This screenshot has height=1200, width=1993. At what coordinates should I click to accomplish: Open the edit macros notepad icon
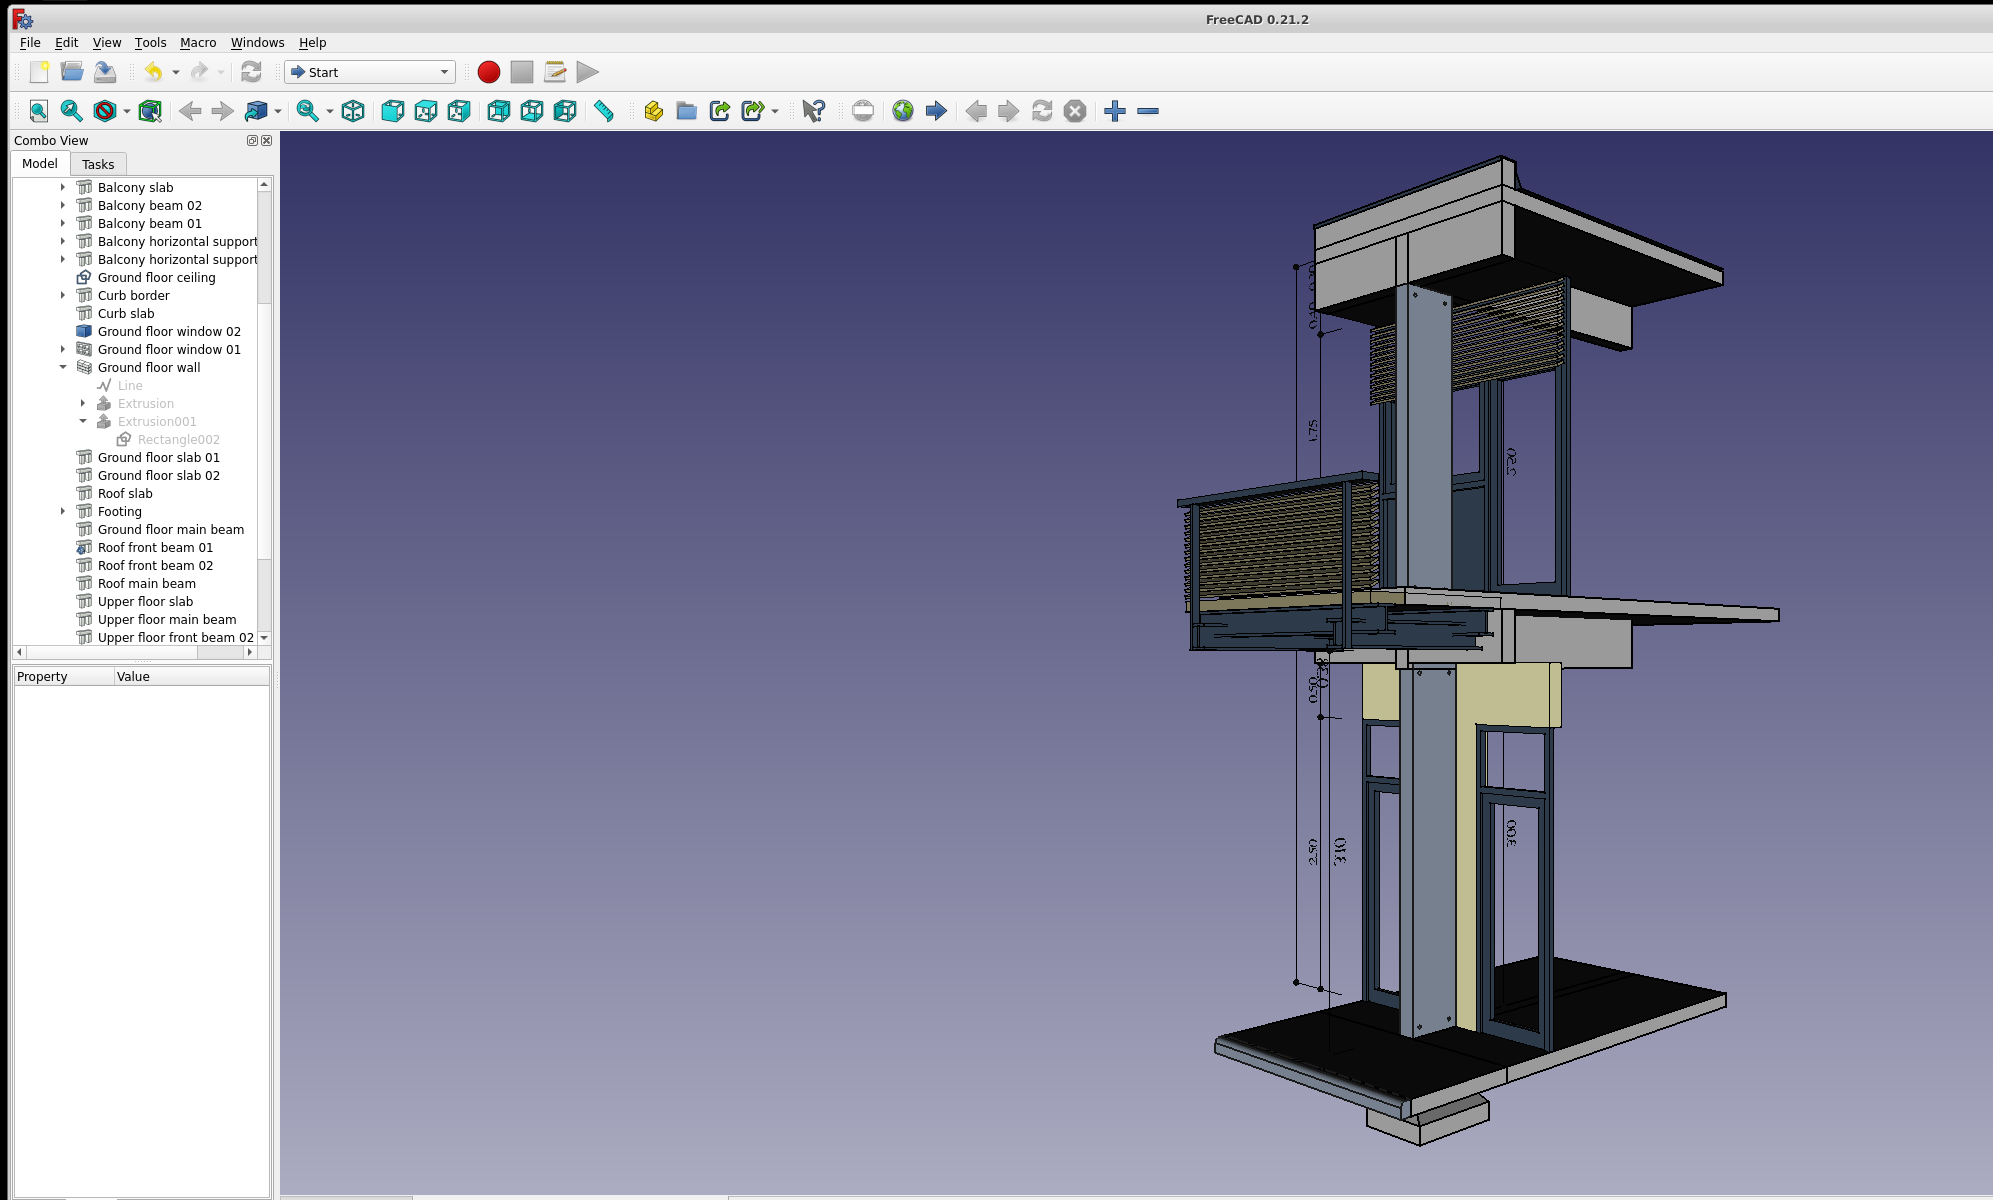555,72
